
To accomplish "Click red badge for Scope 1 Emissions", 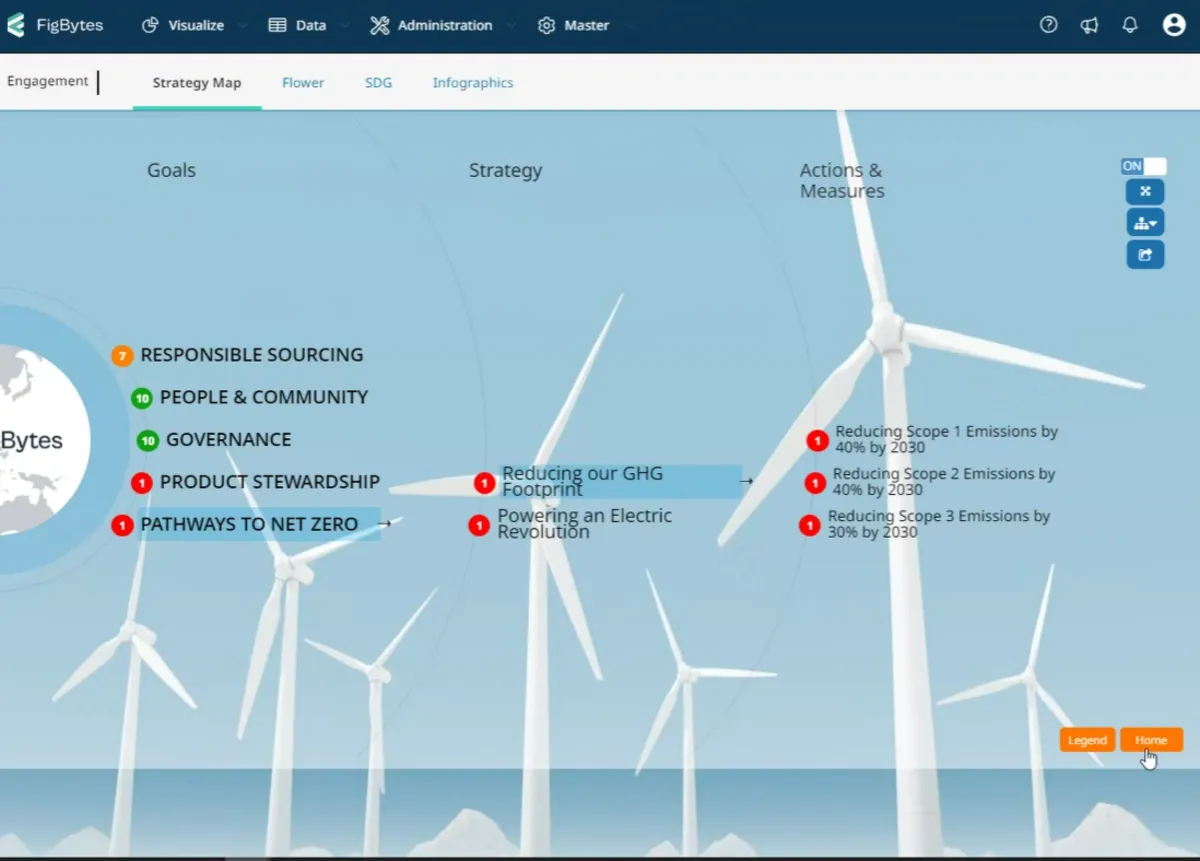I will 817,440.
